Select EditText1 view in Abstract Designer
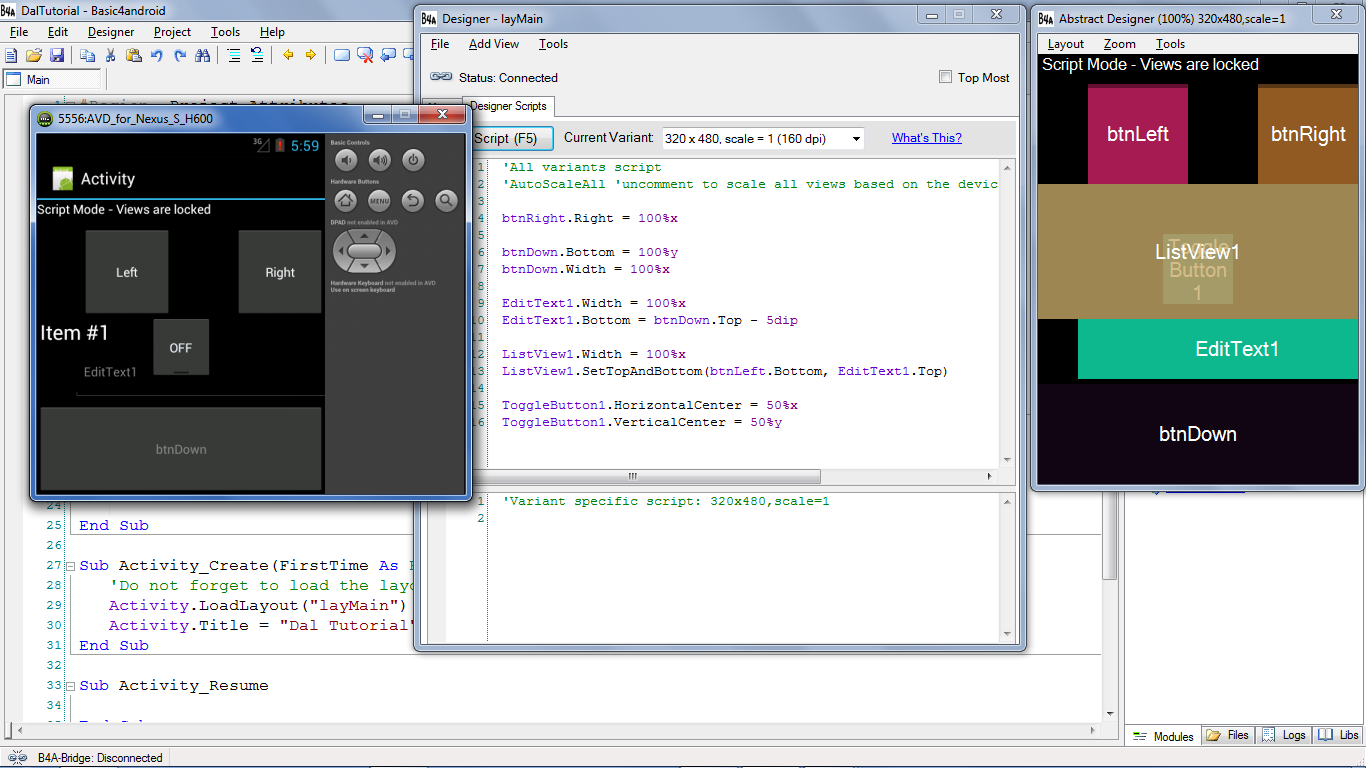This screenshot has width=1366, height=768. point(1218,349)
